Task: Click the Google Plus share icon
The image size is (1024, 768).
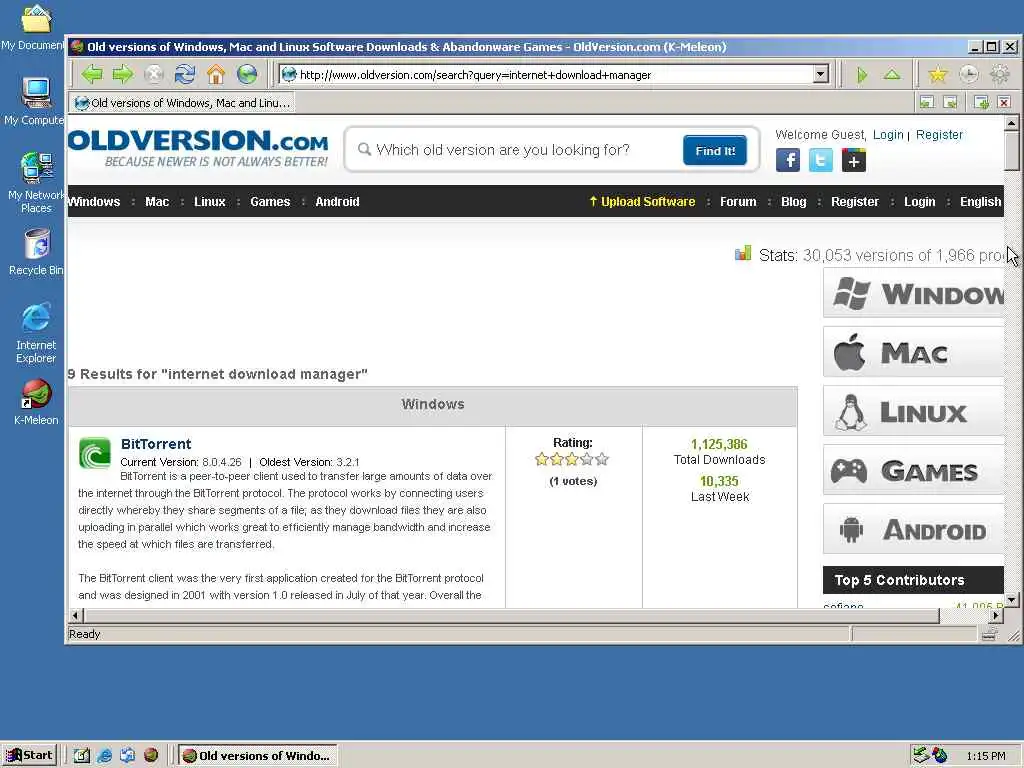Action: (854, 160)
